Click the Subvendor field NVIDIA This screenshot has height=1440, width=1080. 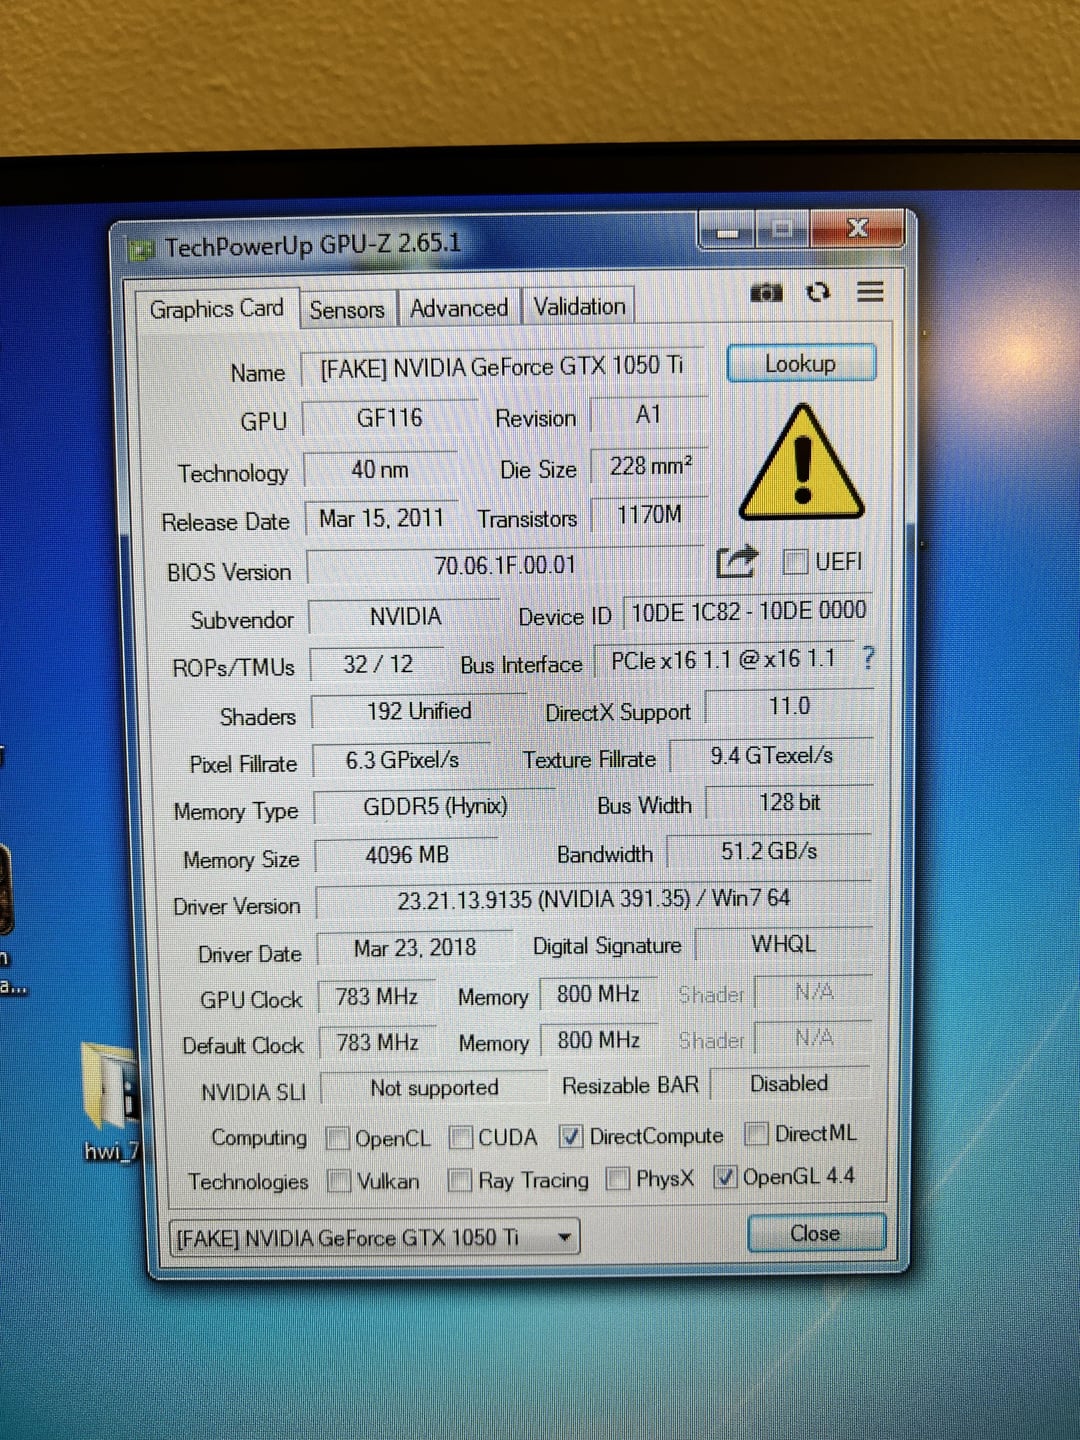405,617
